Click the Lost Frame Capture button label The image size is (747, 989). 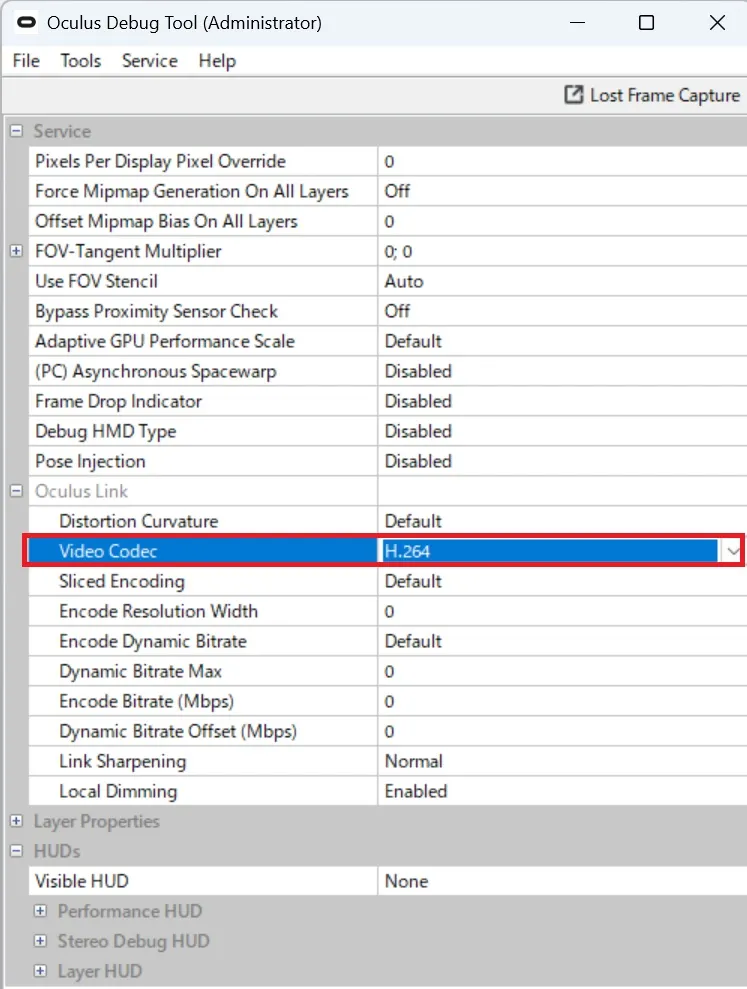coord(665,95)
